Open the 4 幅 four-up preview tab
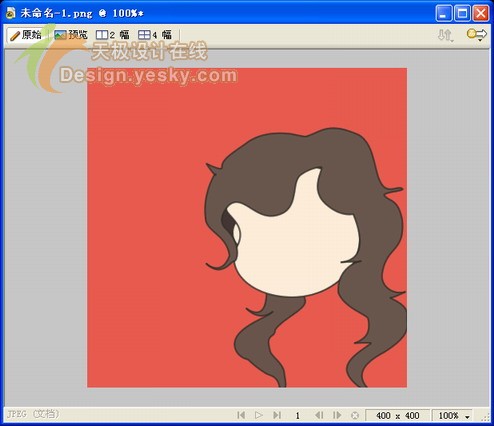The width and height of the screenshot is (494, 426). tap(155, 35)
